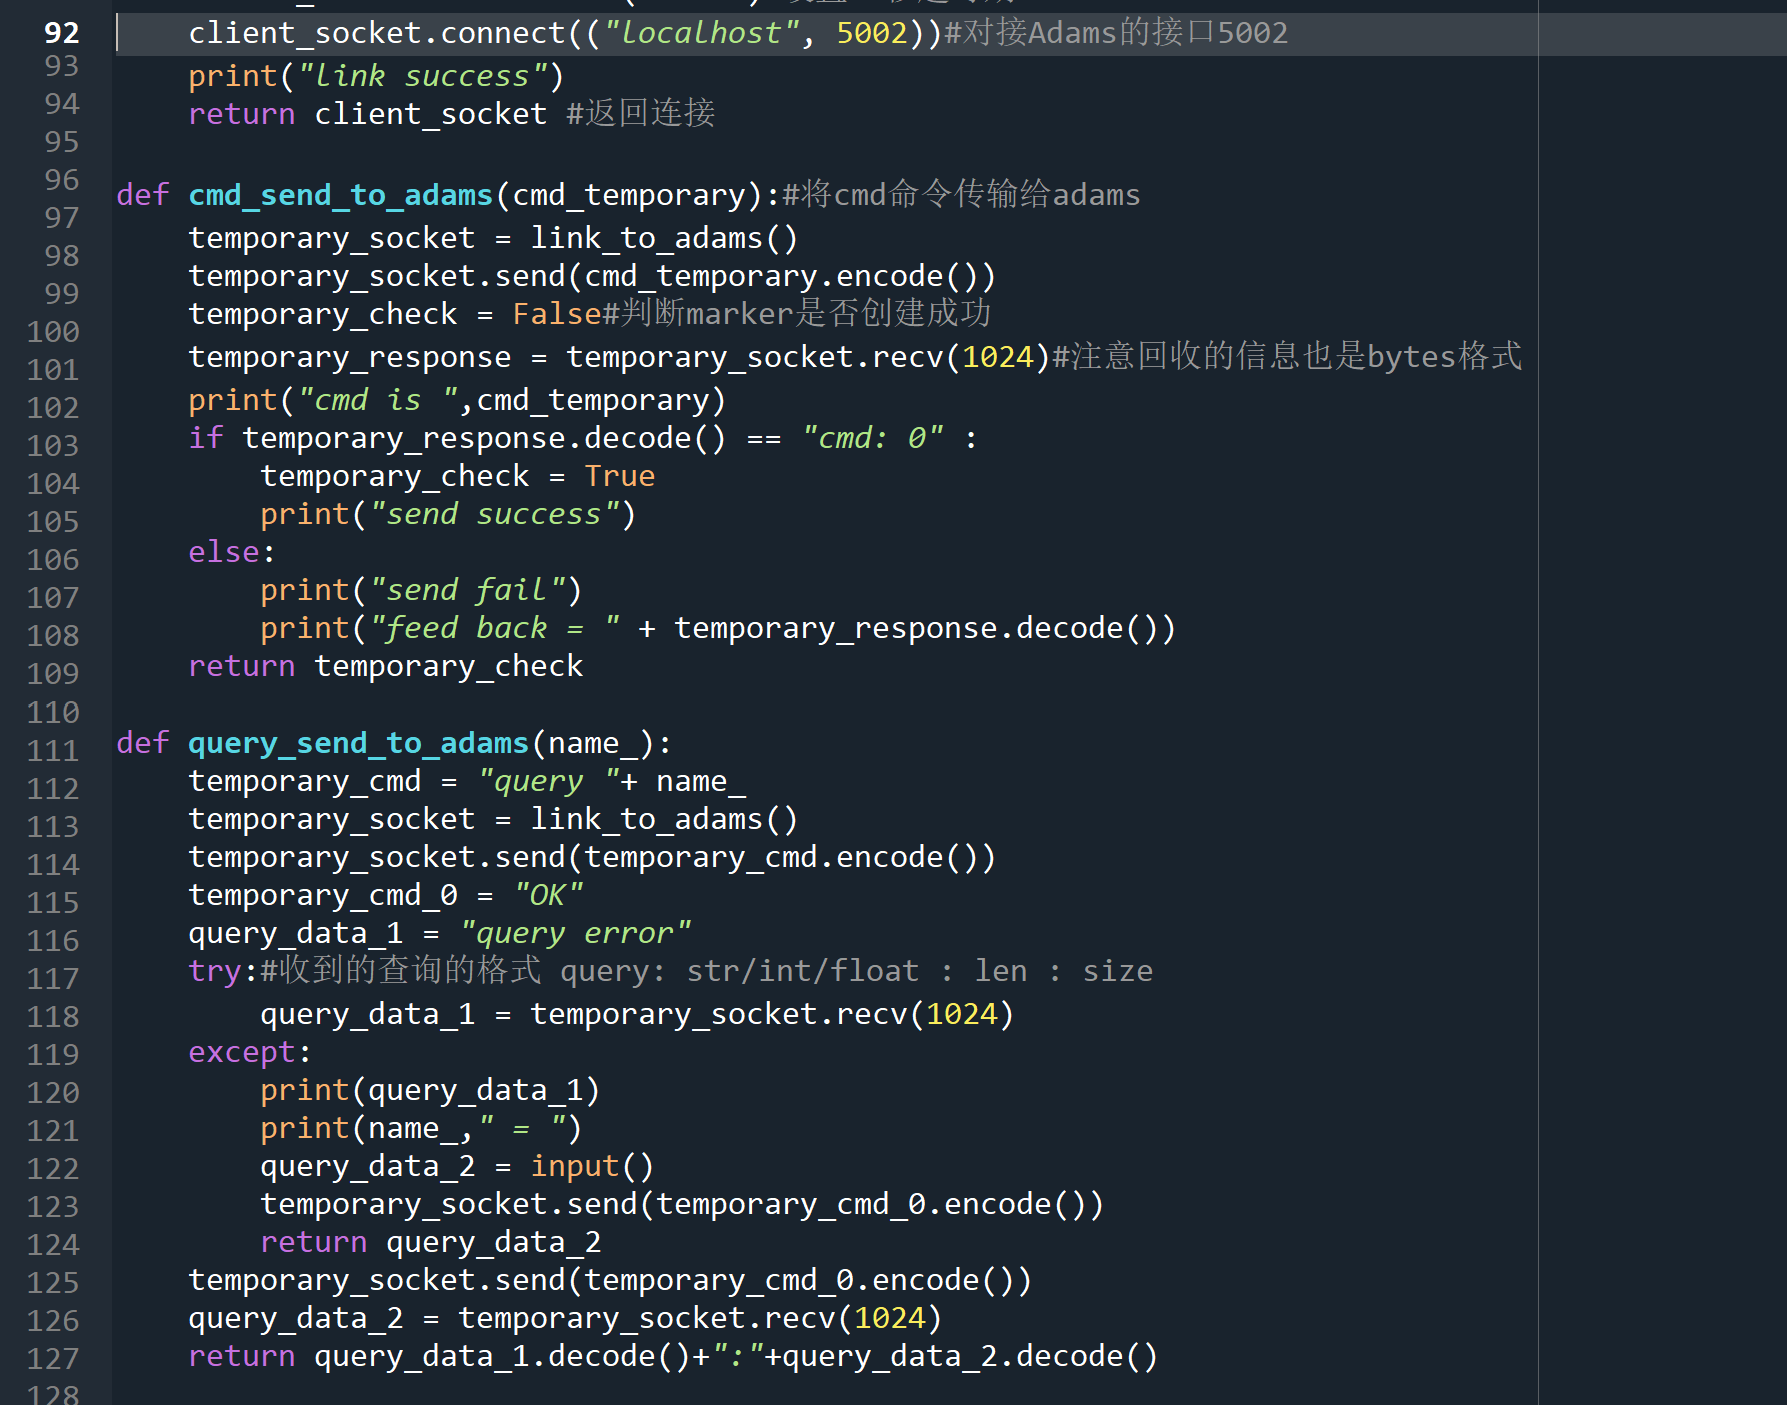The height and width of the screenshot is (1405, 1787).
Task: Click line number 96 in gutter
Action: [x=61, y=180]
